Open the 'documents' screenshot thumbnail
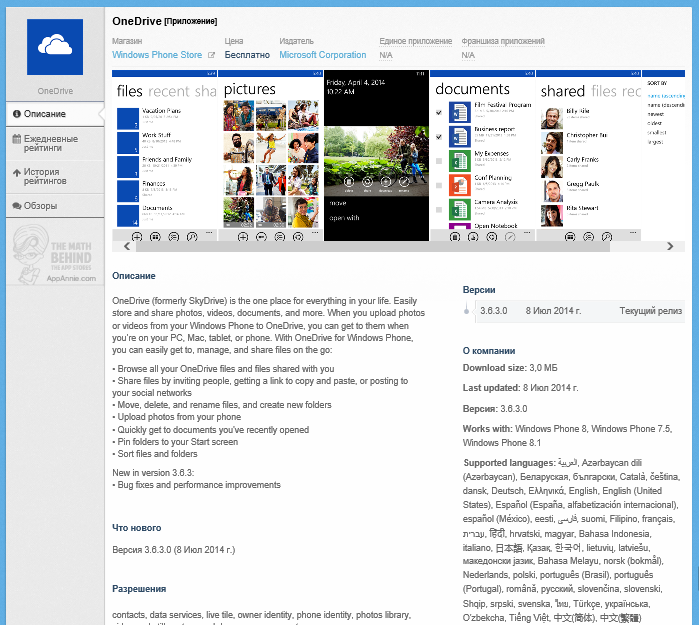The image size is (699, 625). coord(482,156)
